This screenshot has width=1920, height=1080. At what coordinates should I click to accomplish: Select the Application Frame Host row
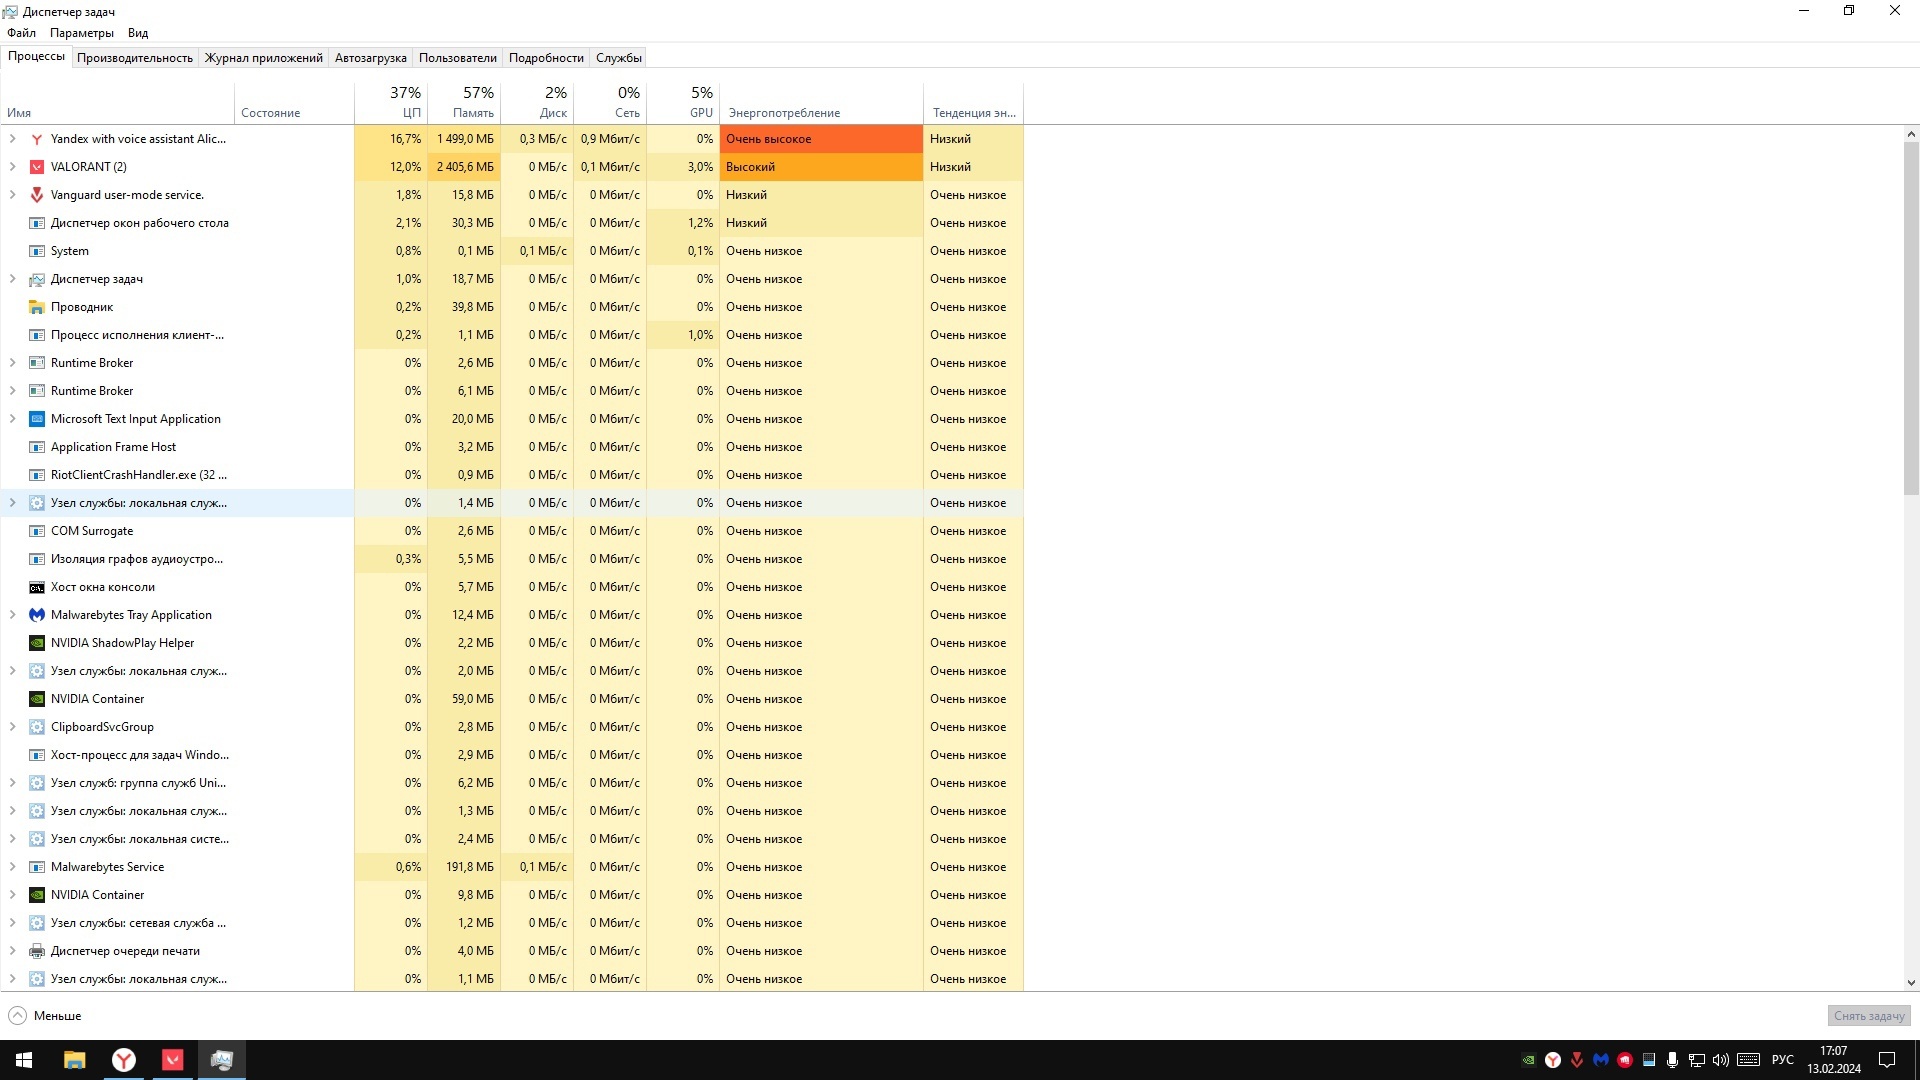tap(512, 447)
